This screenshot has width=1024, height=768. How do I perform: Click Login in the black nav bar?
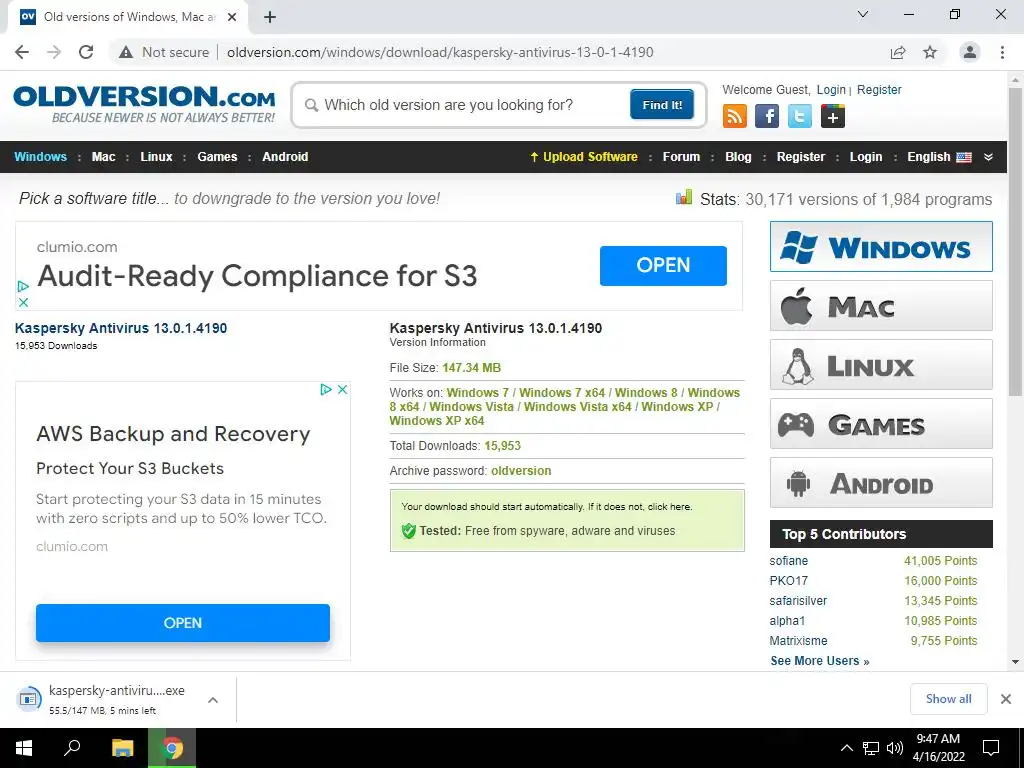865,157
